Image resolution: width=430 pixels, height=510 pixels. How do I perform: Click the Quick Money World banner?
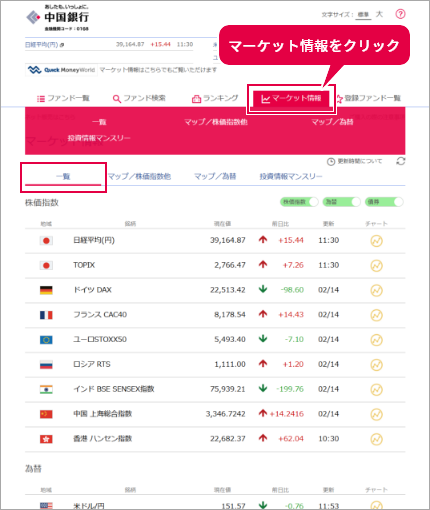pyautogui.click(x=61, y=70)
